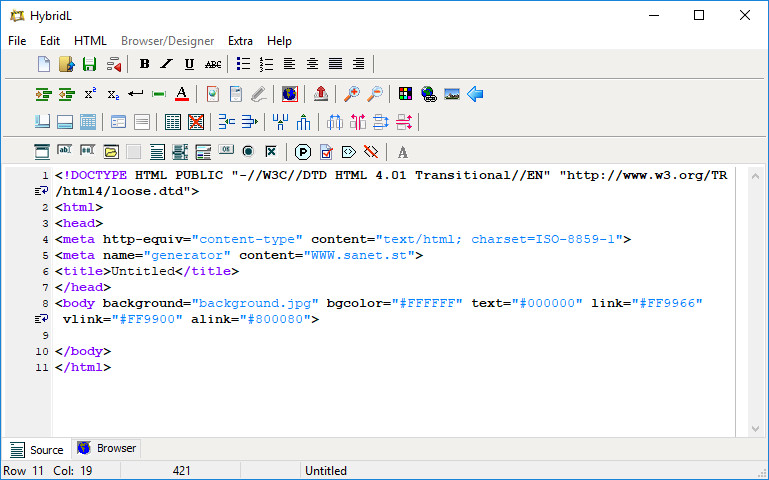Create a new document with the blank page icon
The image size is (769, 480).
(x=44, y=64)
